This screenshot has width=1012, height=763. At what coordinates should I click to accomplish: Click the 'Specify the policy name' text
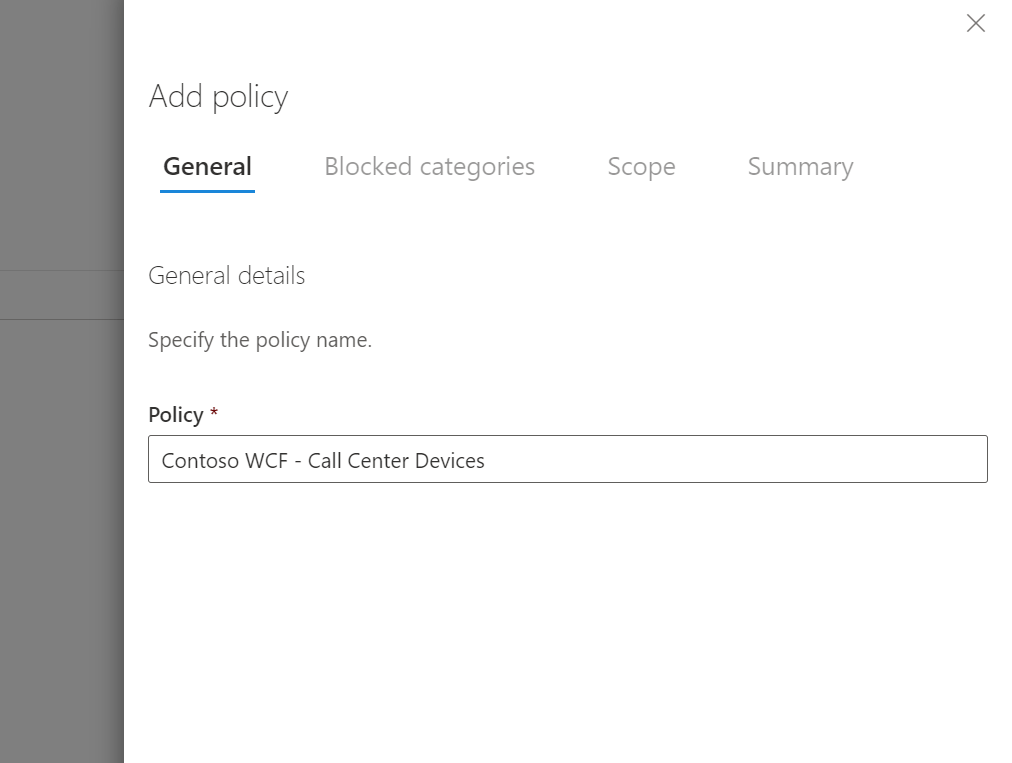(260, 339)
